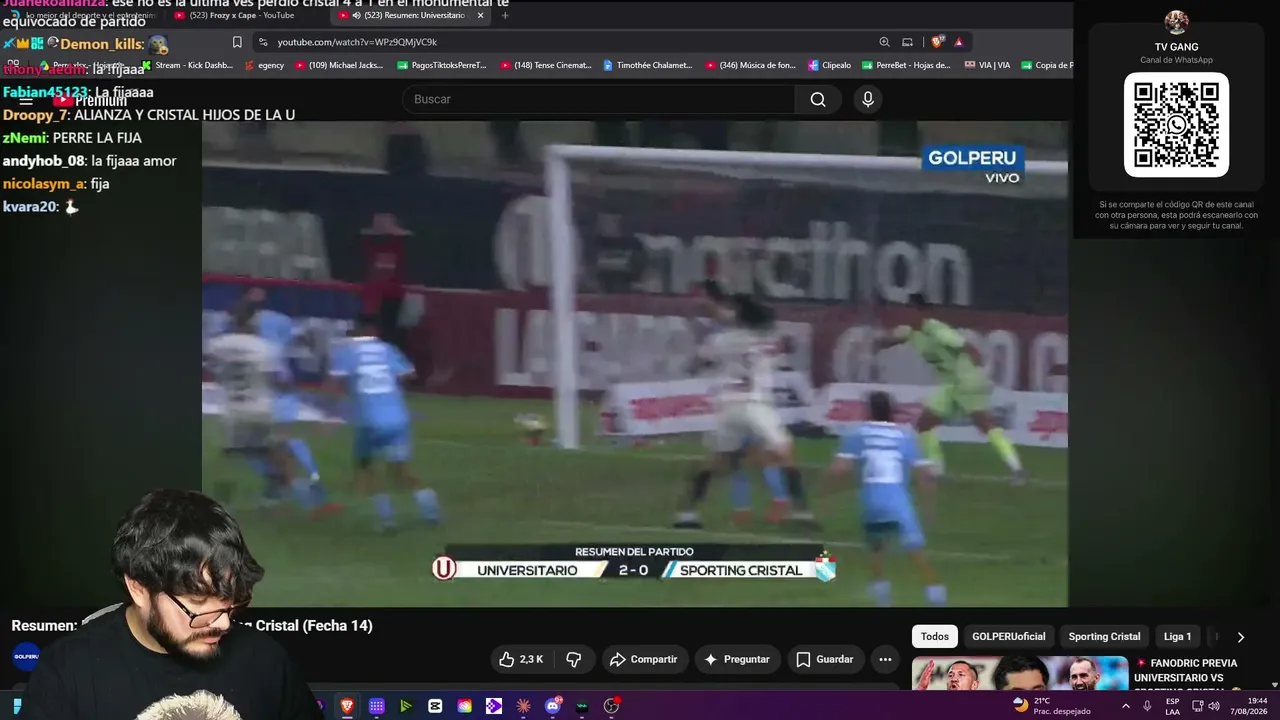
Task: Bookmark this page using the bookmark icon
Action: tap(237, 42)
